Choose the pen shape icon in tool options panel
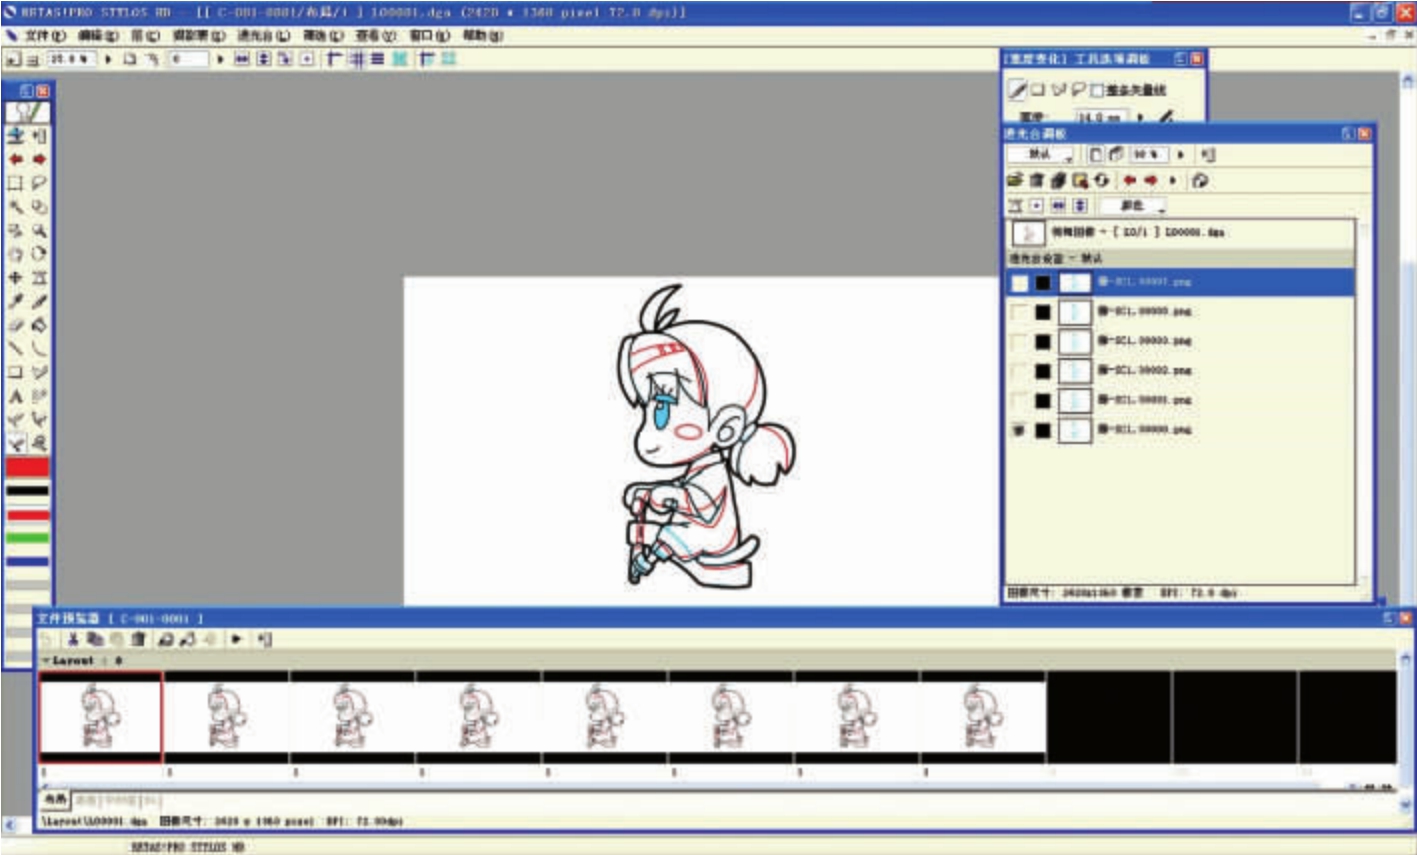Screen dimensions: 1417x855 tap(1017, 90)
